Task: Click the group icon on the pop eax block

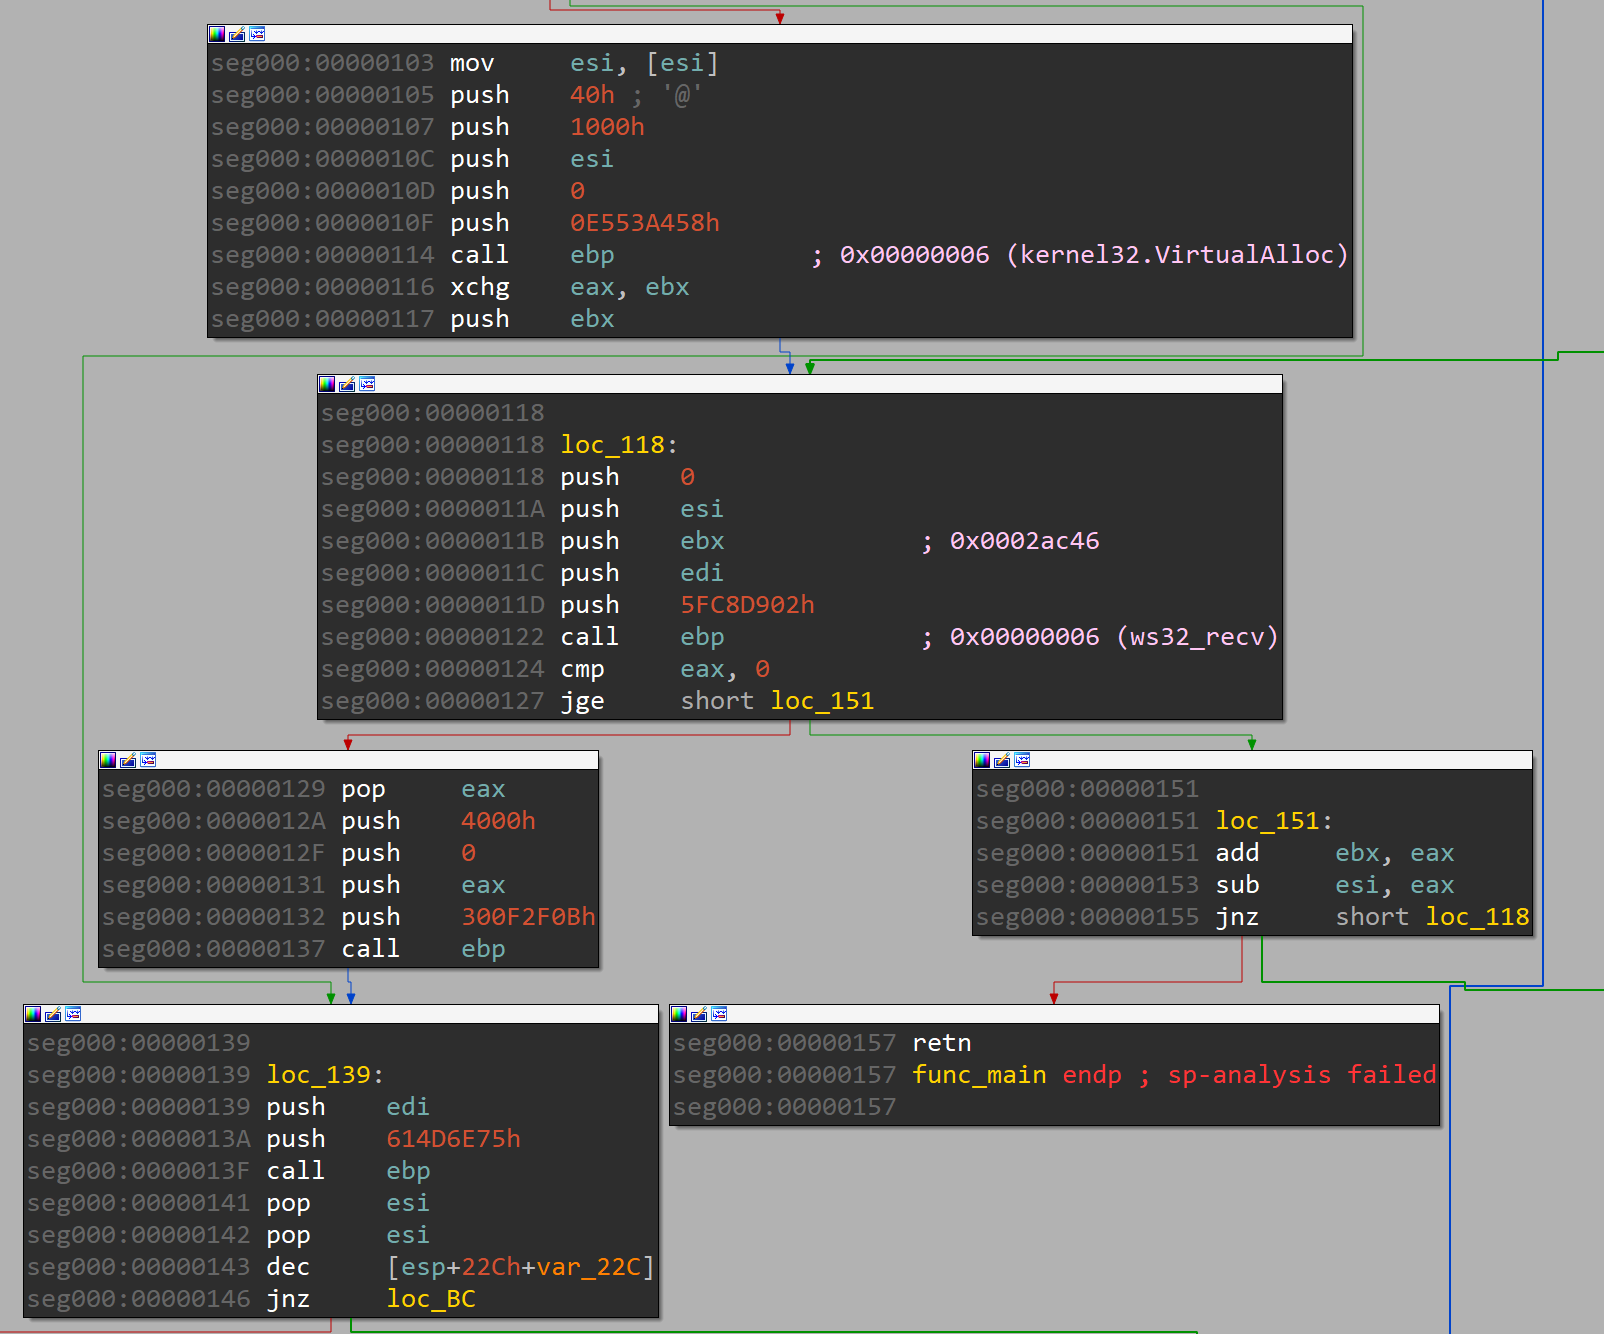Action: pos(148,760)
